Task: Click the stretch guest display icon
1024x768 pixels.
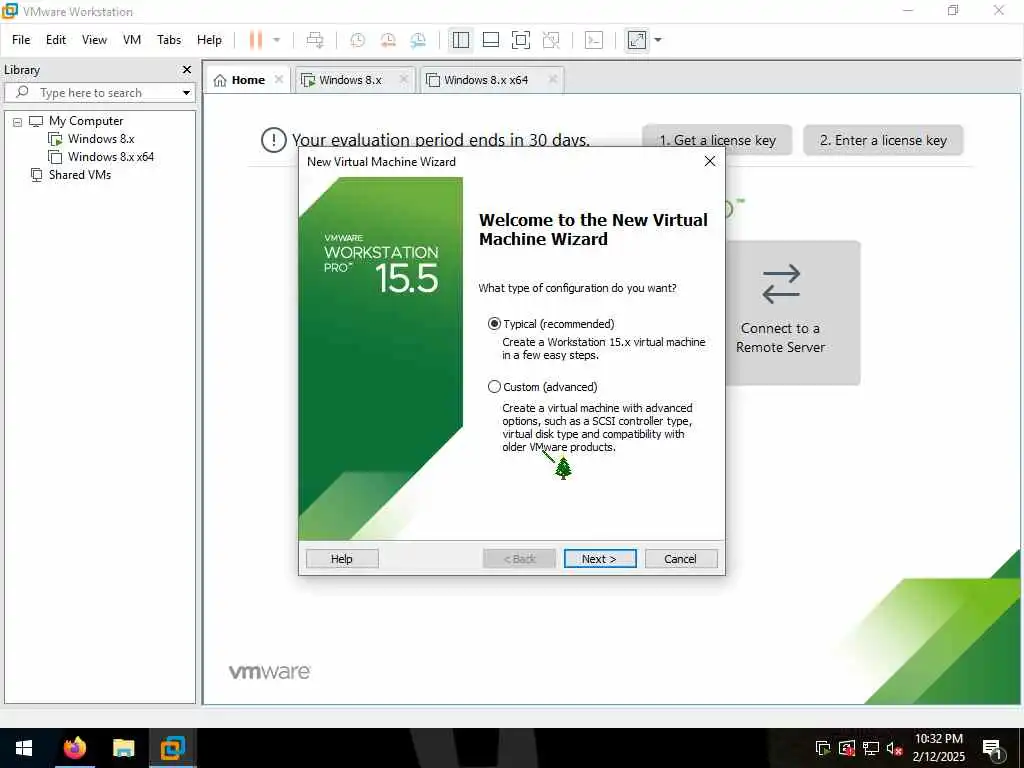Action: tap(637, 40)
